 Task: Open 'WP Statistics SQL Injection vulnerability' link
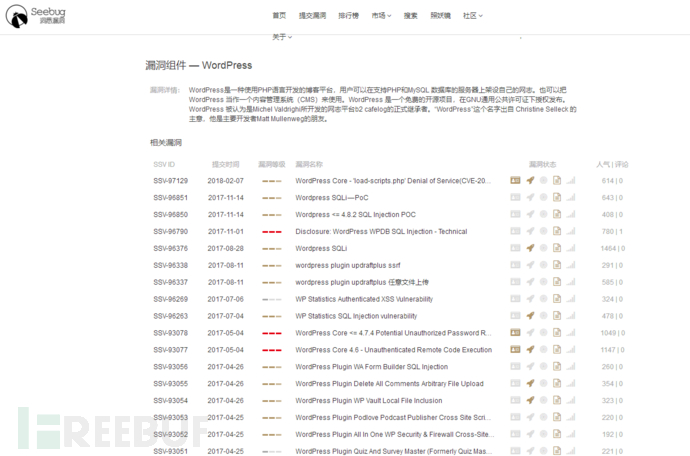coord(356,316)
